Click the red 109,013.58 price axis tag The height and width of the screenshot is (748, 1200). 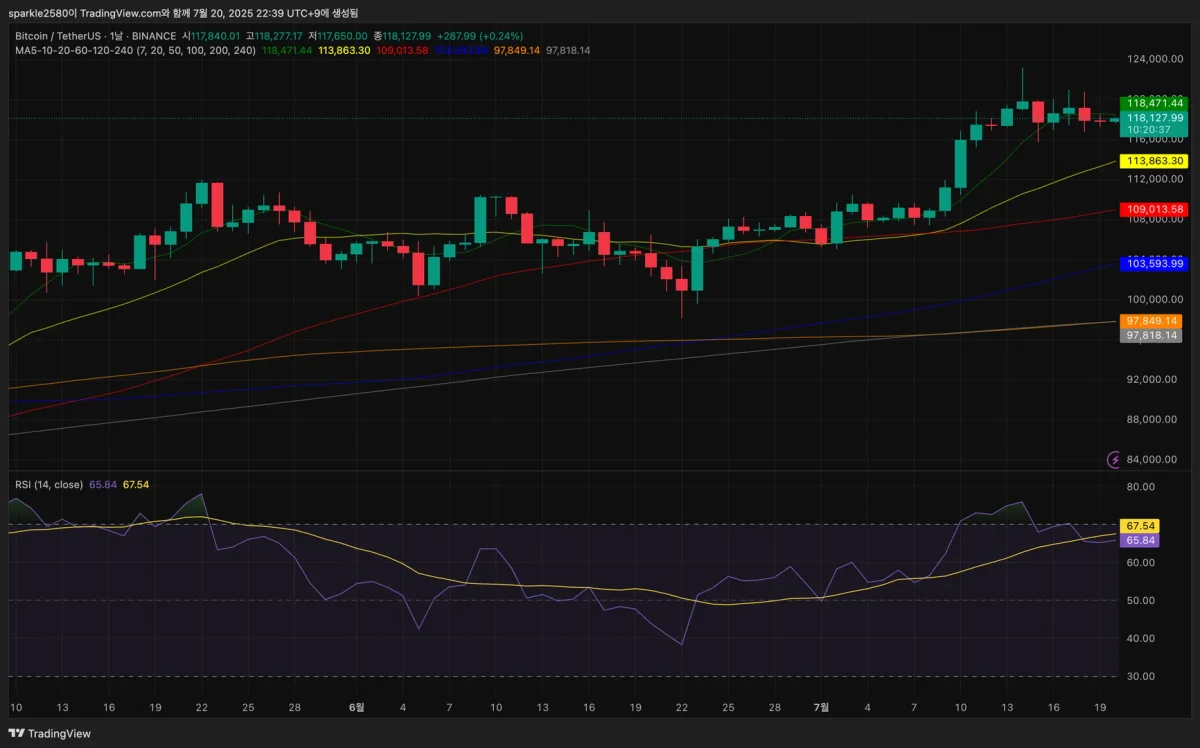[1154, 209]
